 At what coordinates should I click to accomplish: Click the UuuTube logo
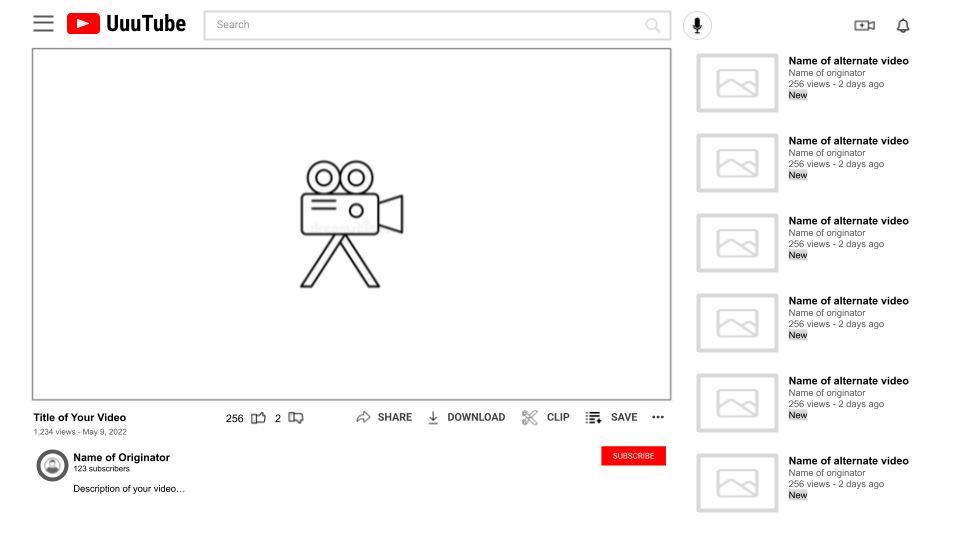click(x=126, y=24)
